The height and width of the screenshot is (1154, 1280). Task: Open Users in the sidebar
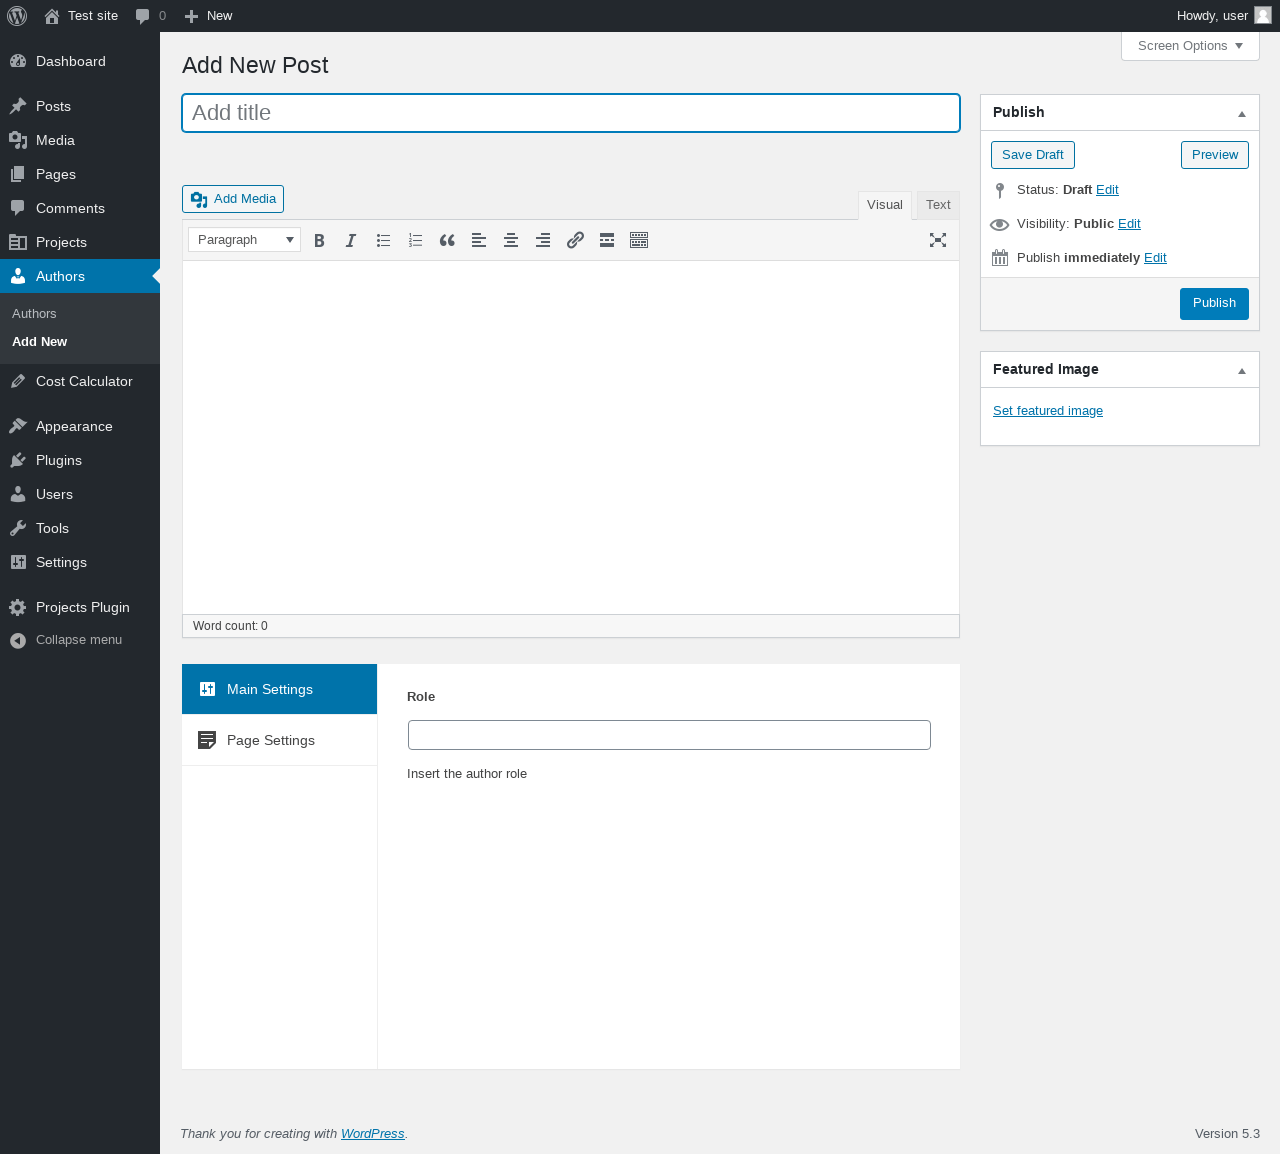[x=80, y=494]
